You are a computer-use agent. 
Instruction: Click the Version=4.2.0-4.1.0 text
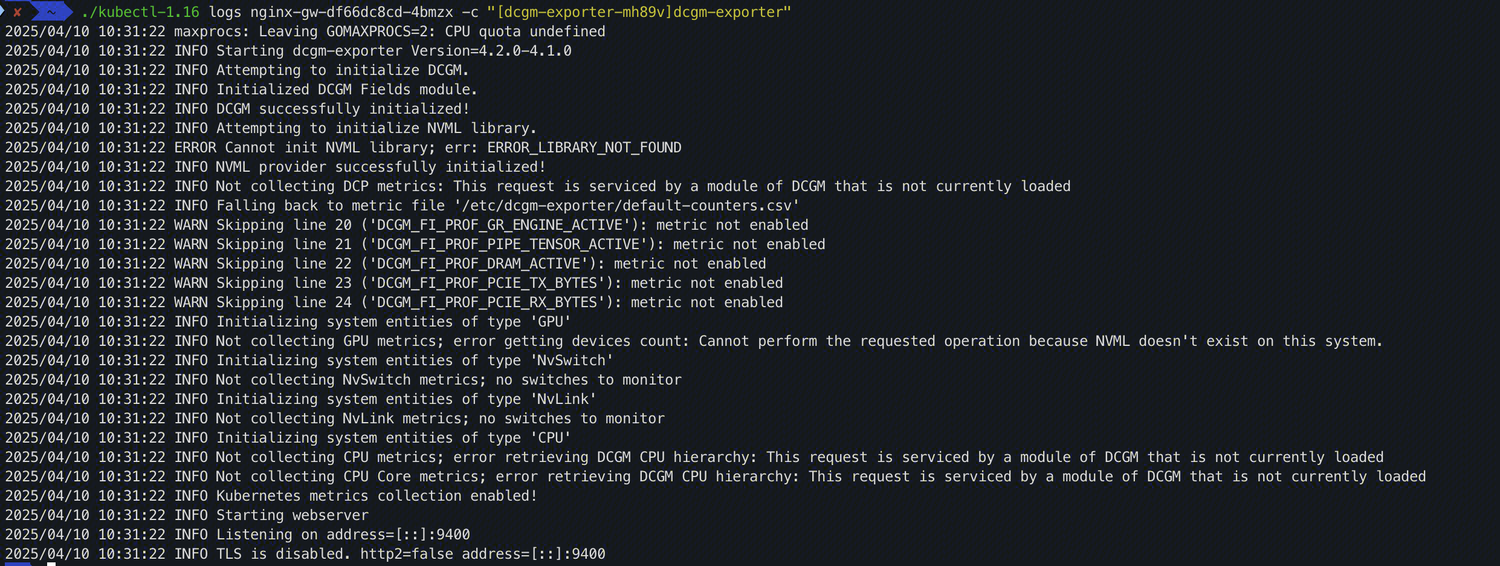(x=491, y=50)
